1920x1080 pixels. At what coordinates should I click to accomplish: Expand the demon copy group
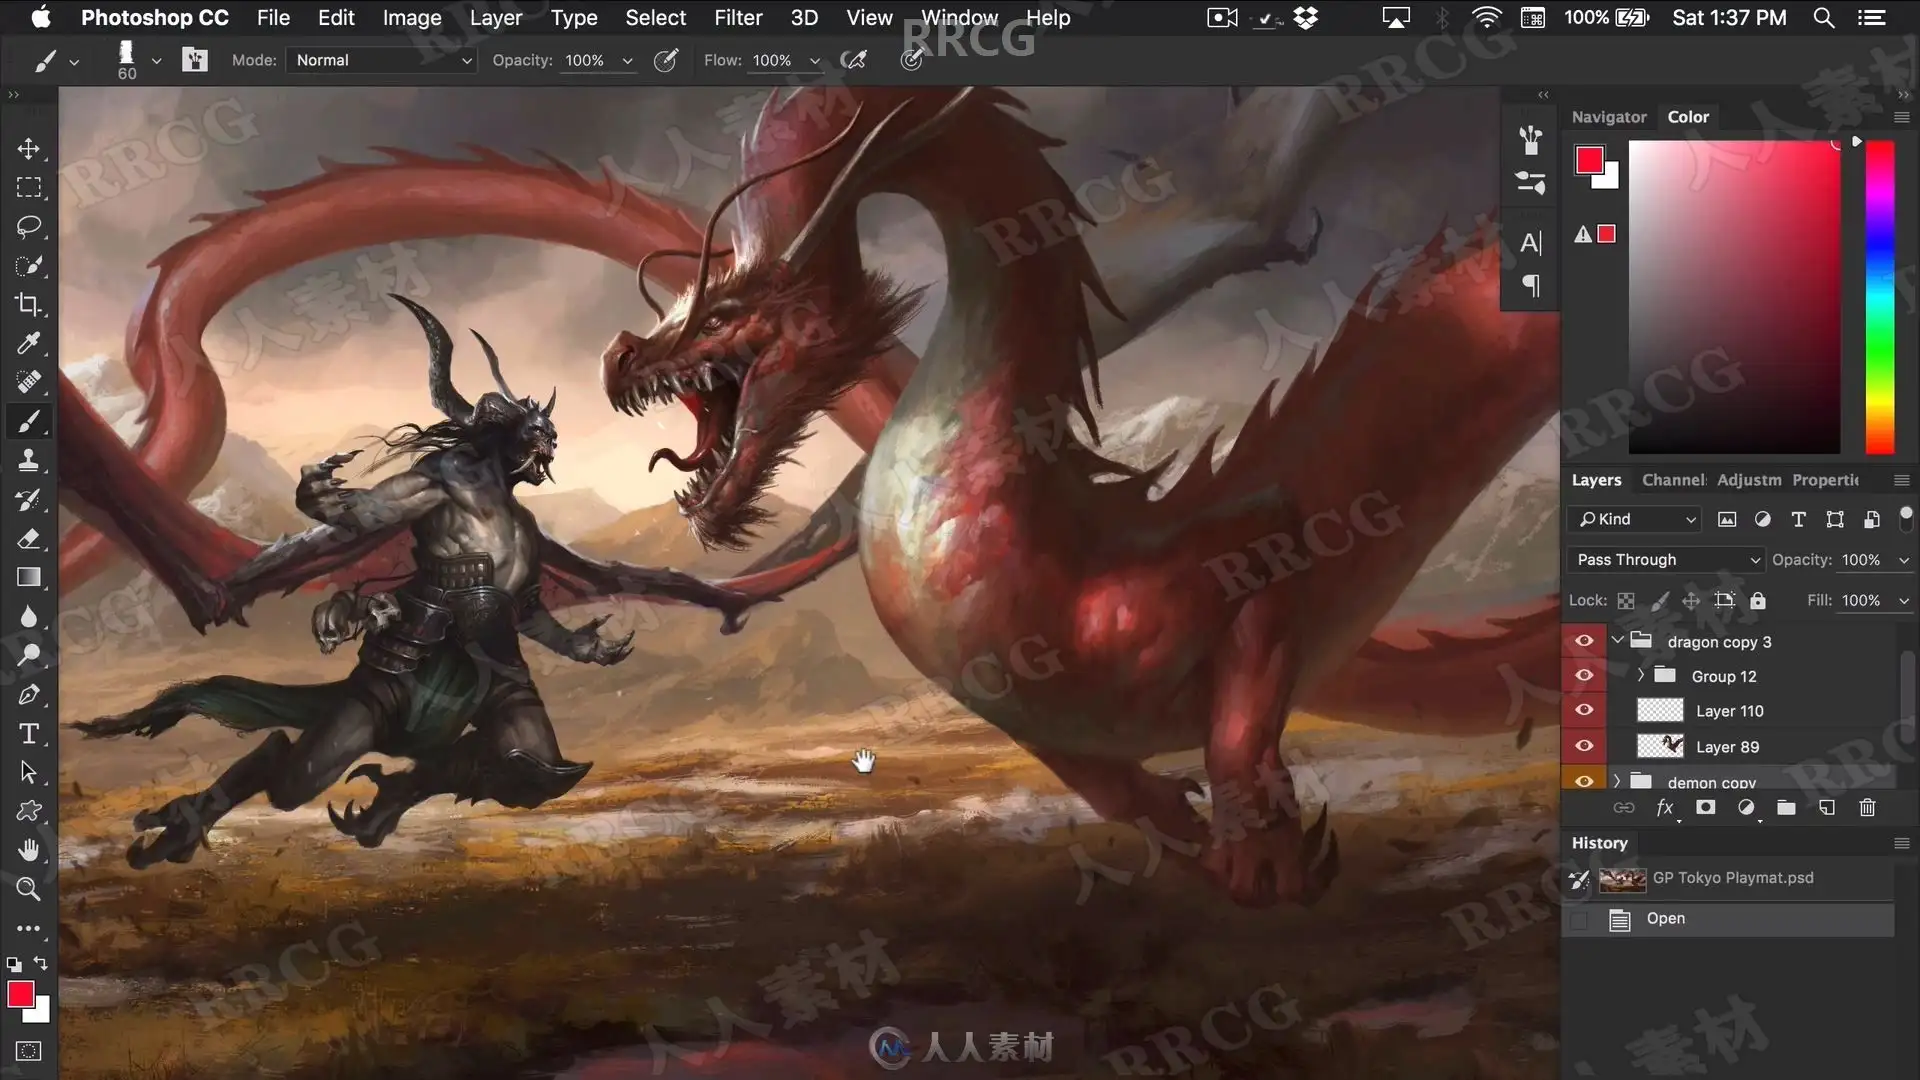click(1617, 781)
